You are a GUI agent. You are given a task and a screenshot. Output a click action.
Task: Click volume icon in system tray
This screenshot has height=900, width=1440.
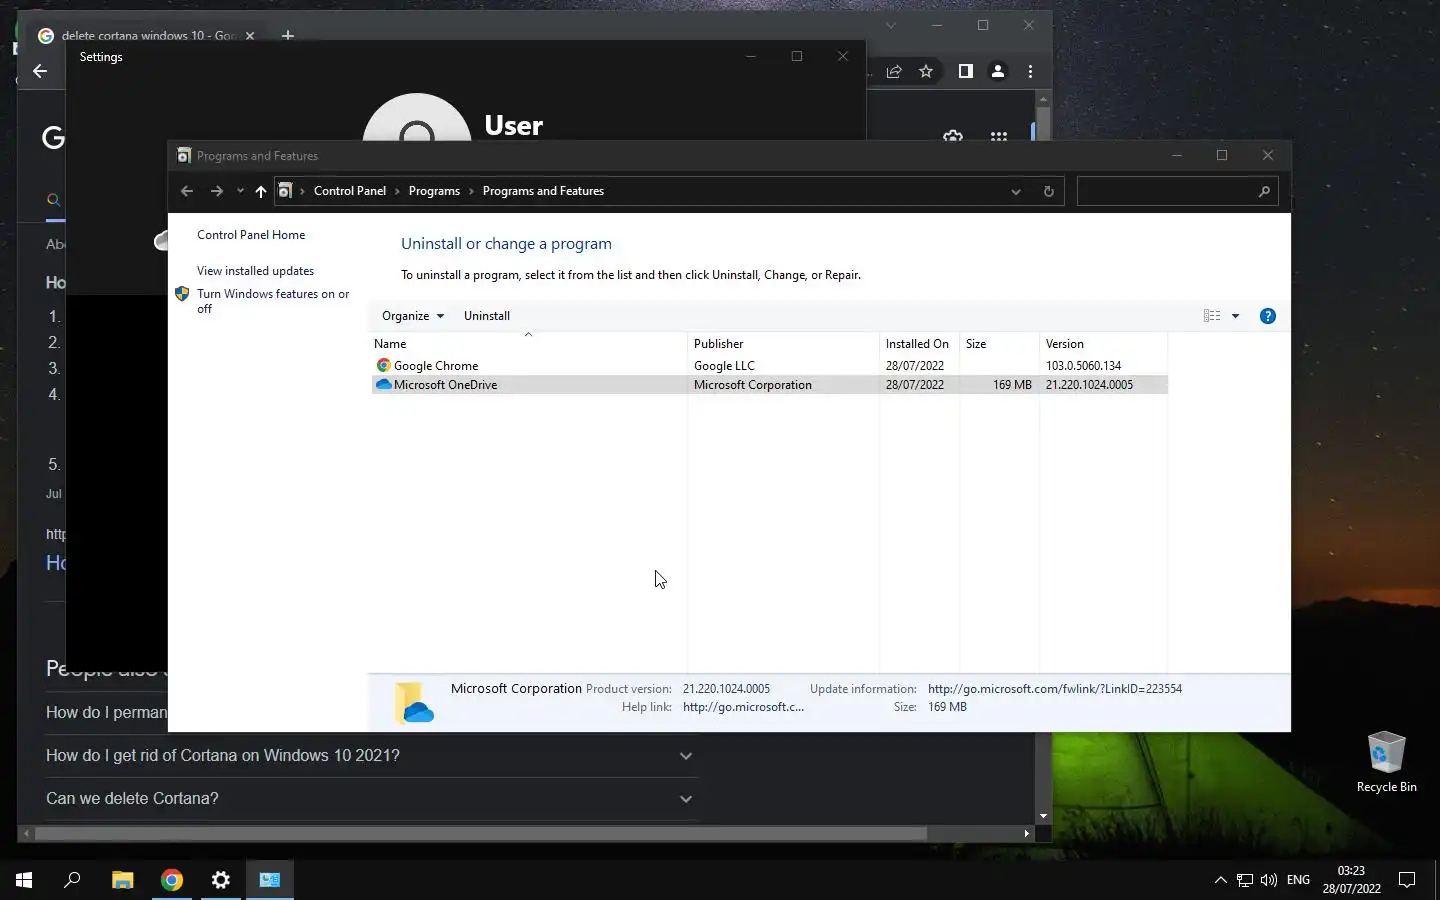pos(1269,880)
